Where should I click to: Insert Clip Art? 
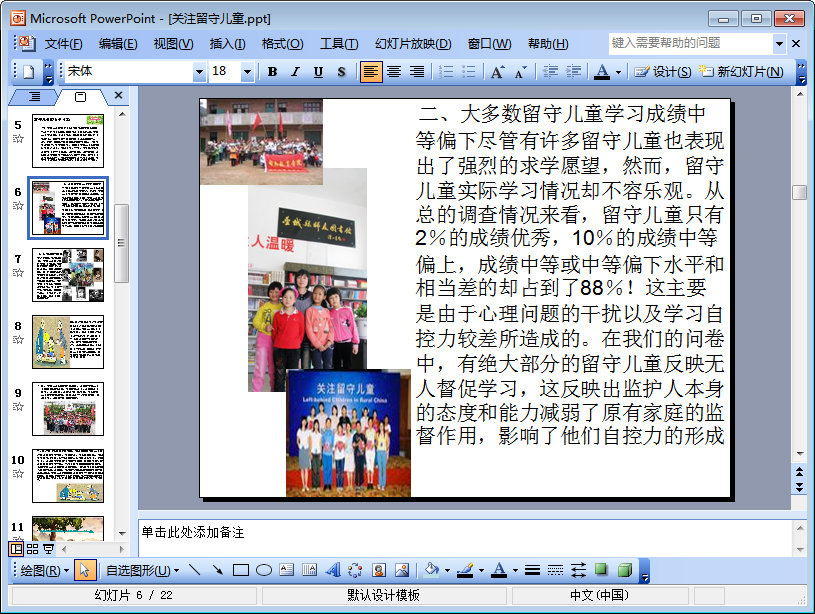[x=379, y=570]
